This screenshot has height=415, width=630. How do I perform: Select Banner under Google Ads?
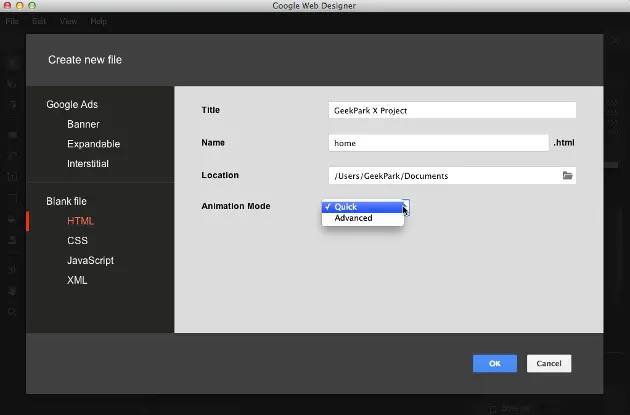(83, 124)
